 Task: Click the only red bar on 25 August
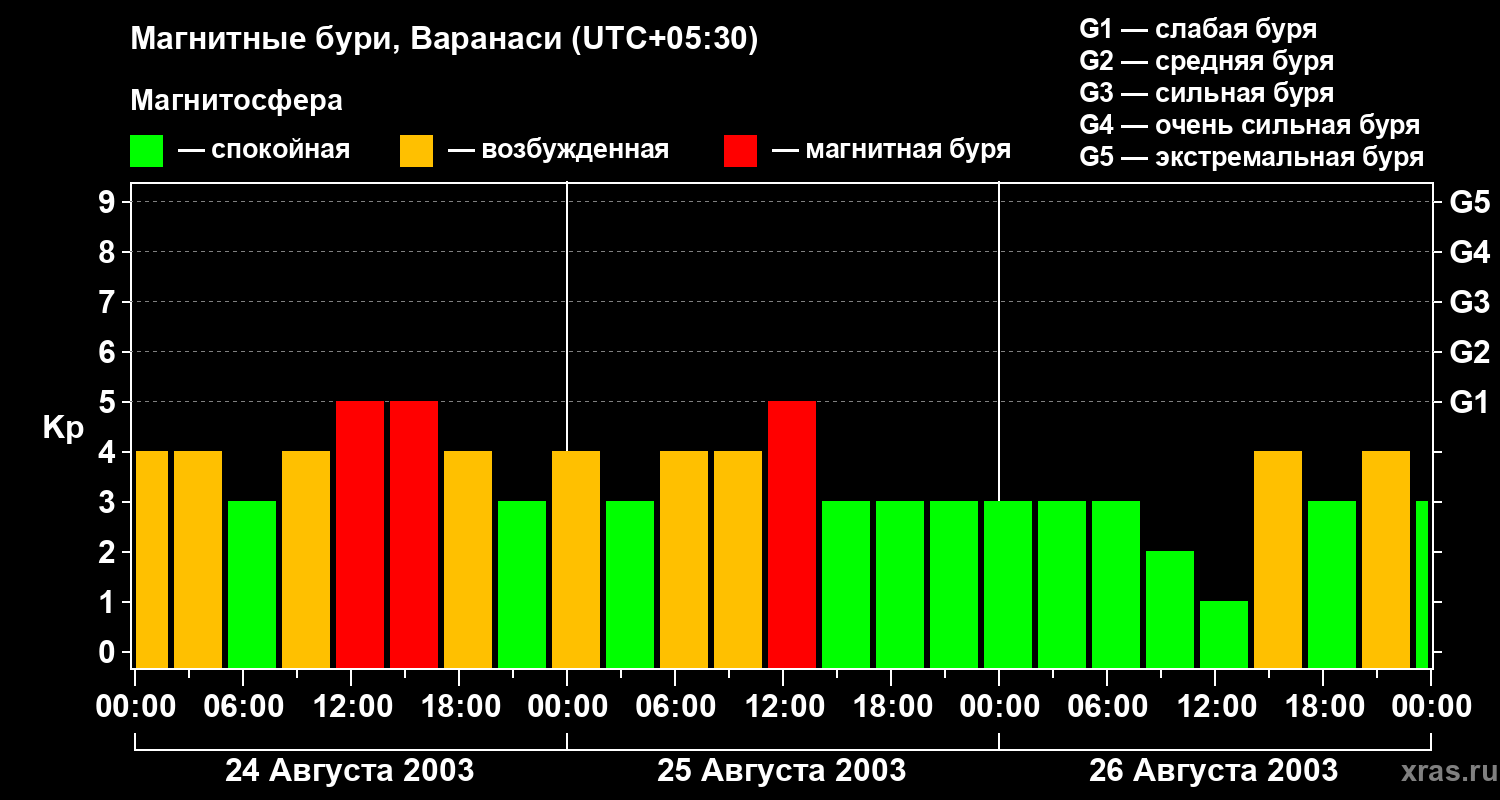click(x=792, y=534)
